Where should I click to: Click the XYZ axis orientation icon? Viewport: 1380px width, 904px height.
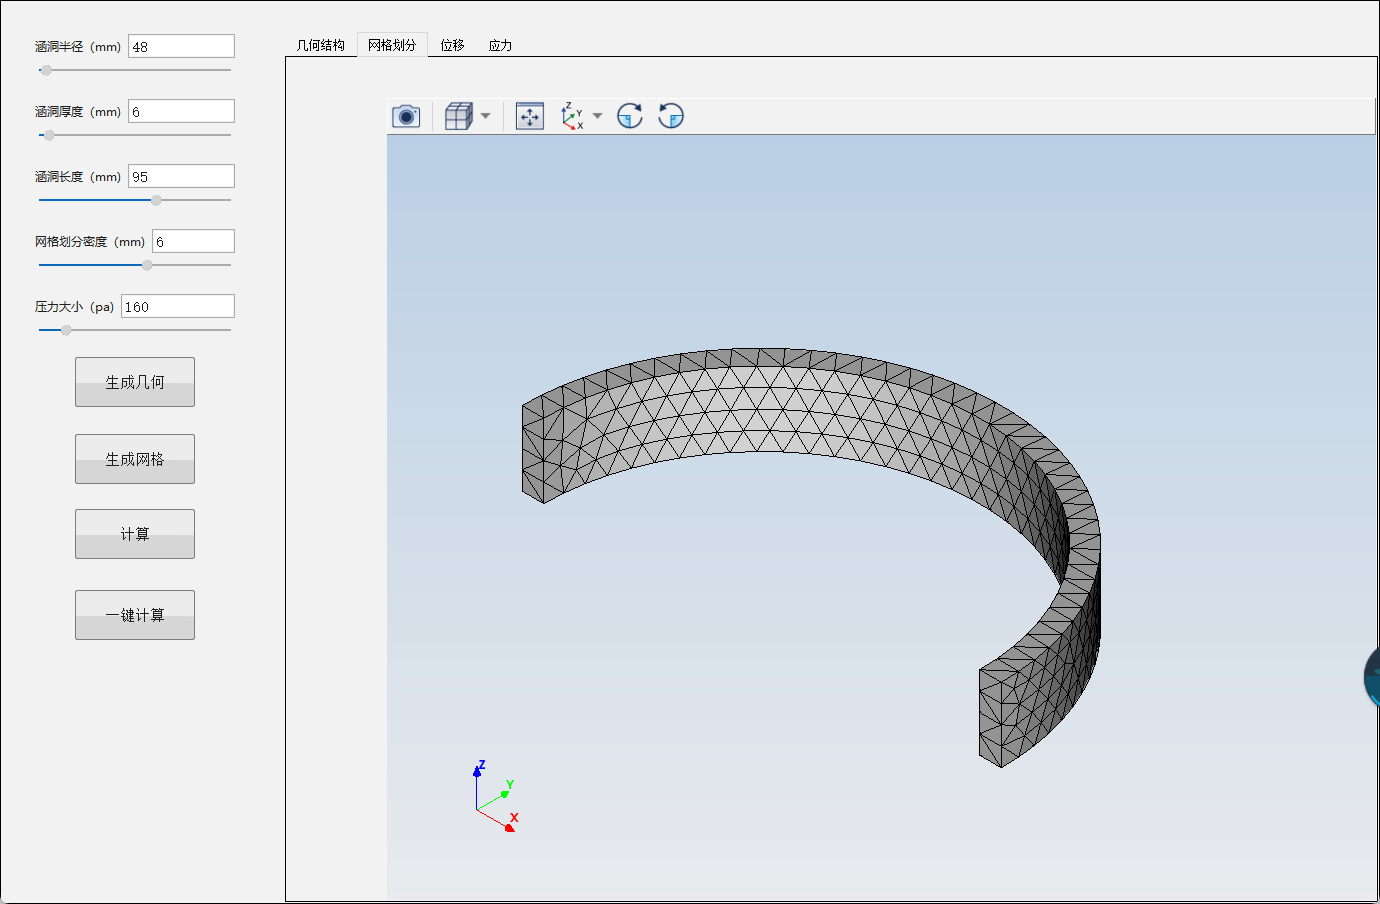tap(573, 116)
